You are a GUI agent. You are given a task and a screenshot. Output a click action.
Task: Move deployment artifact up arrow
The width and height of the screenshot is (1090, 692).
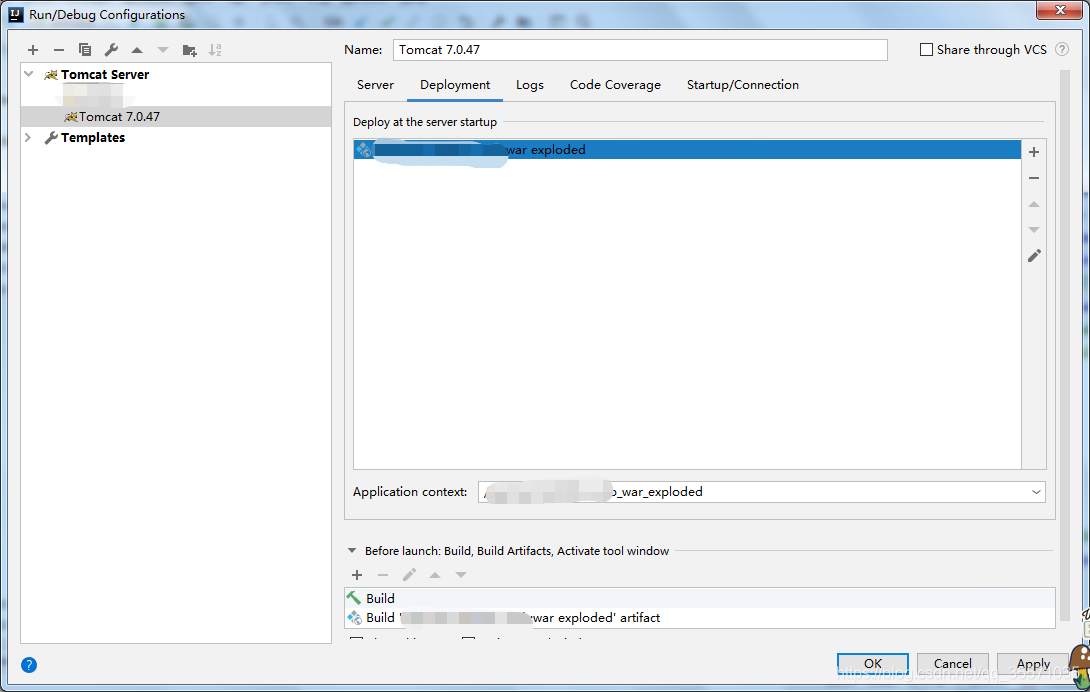(x=1034, y=204)
